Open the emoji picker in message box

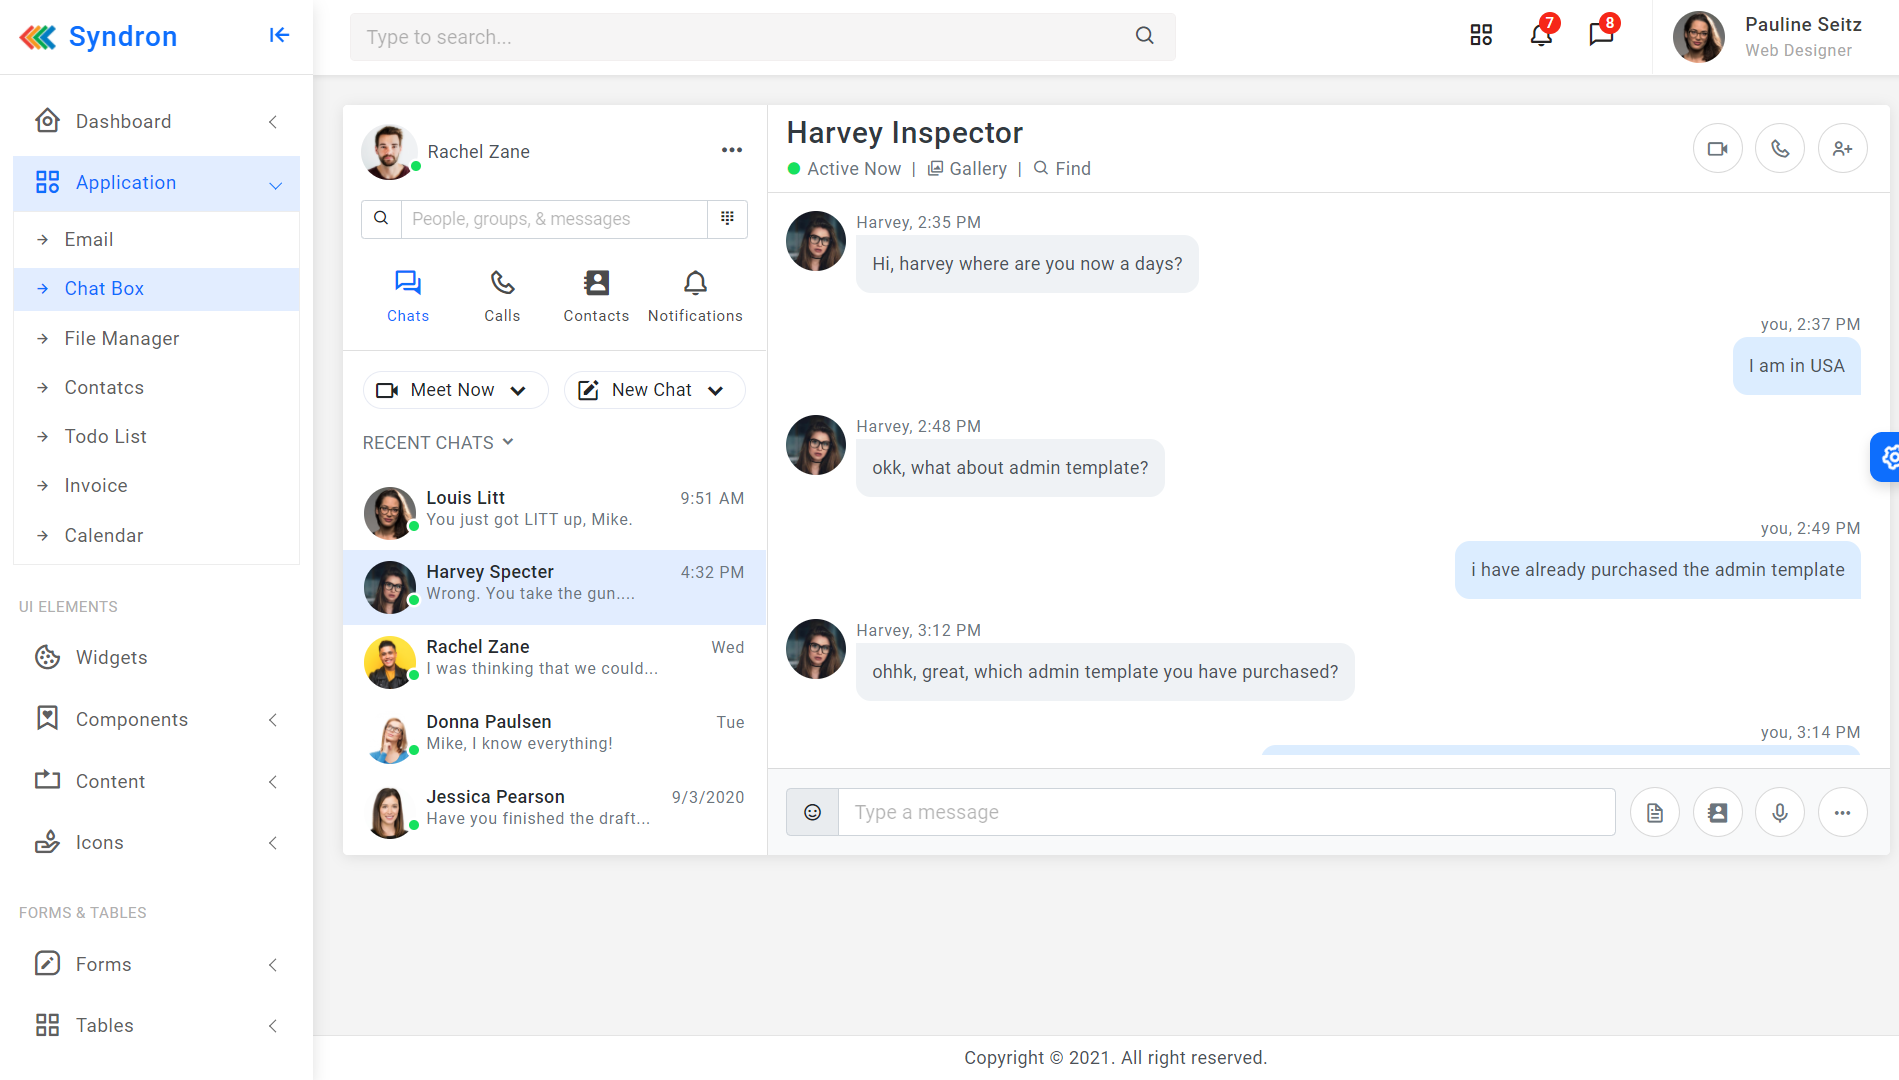(x=812, y=812)
